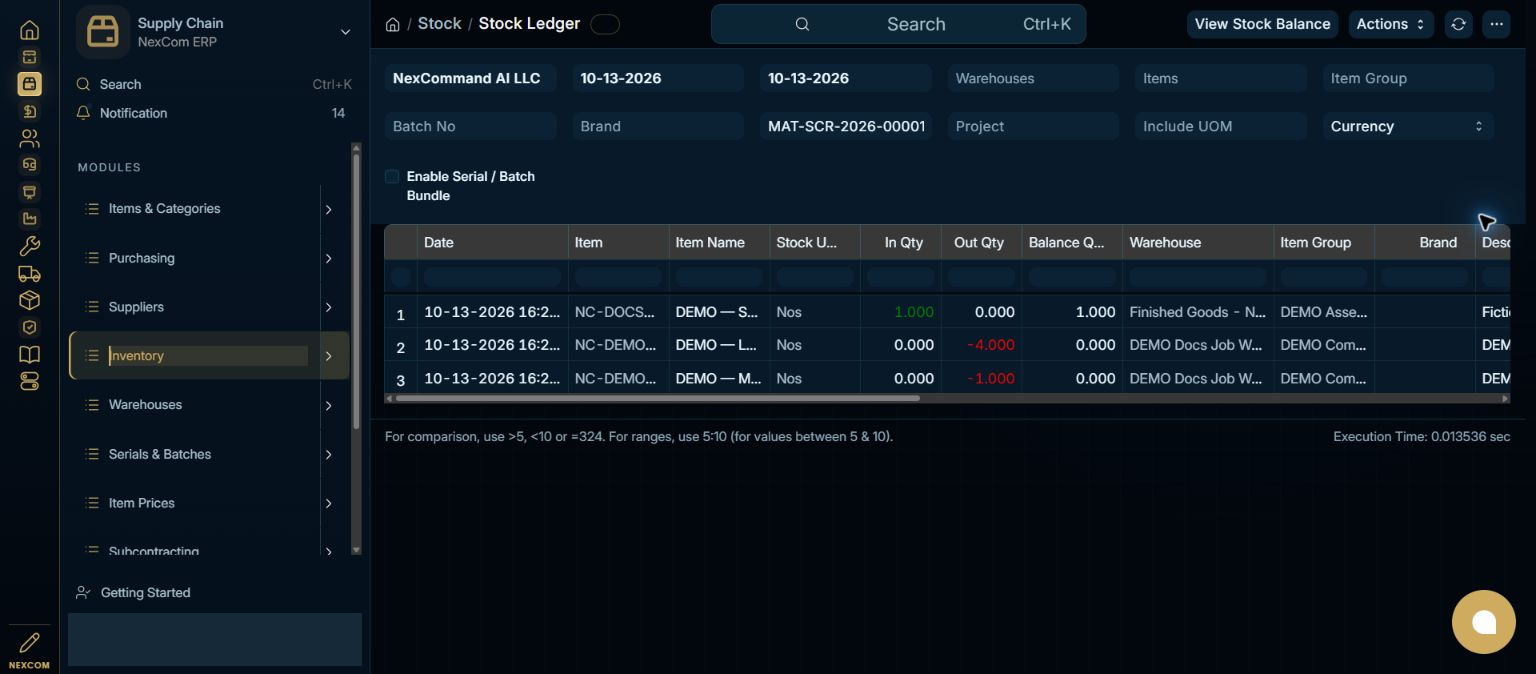1536x674 pixels.
Task: Click the Item Group filter field
Action: tap(1408, 78)
